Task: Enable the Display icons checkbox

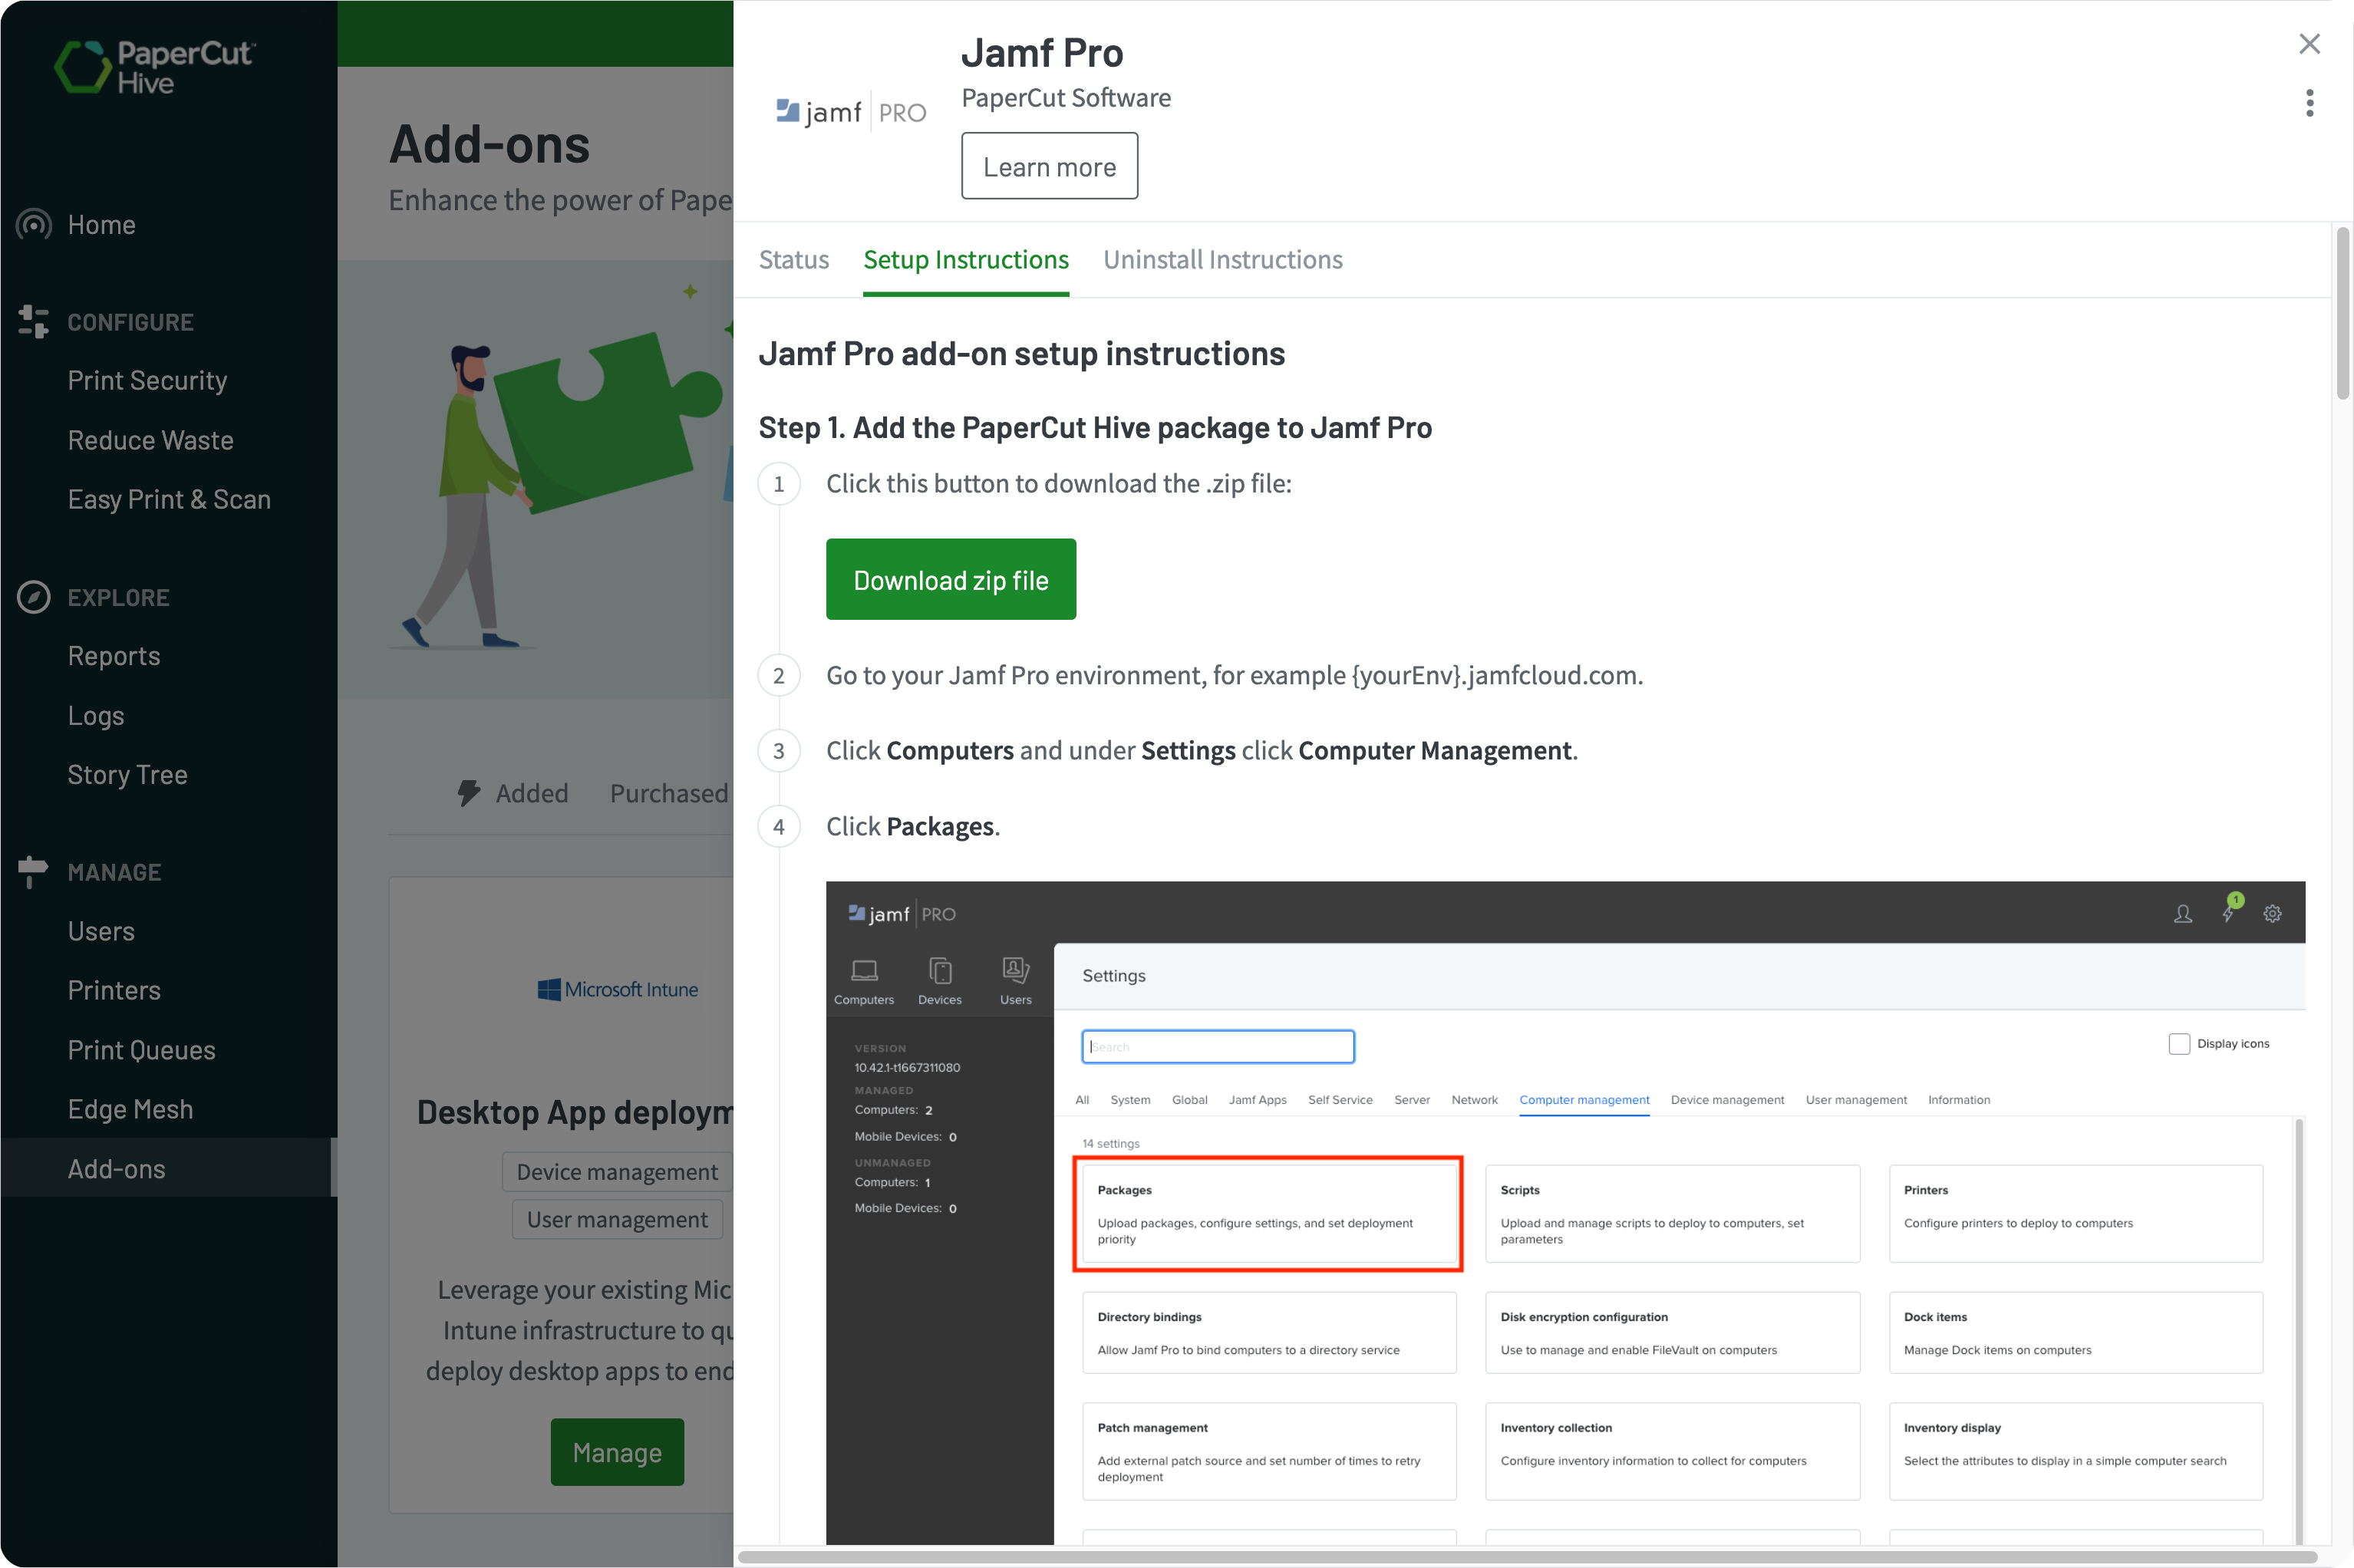Action: tap(2181, 1043)
